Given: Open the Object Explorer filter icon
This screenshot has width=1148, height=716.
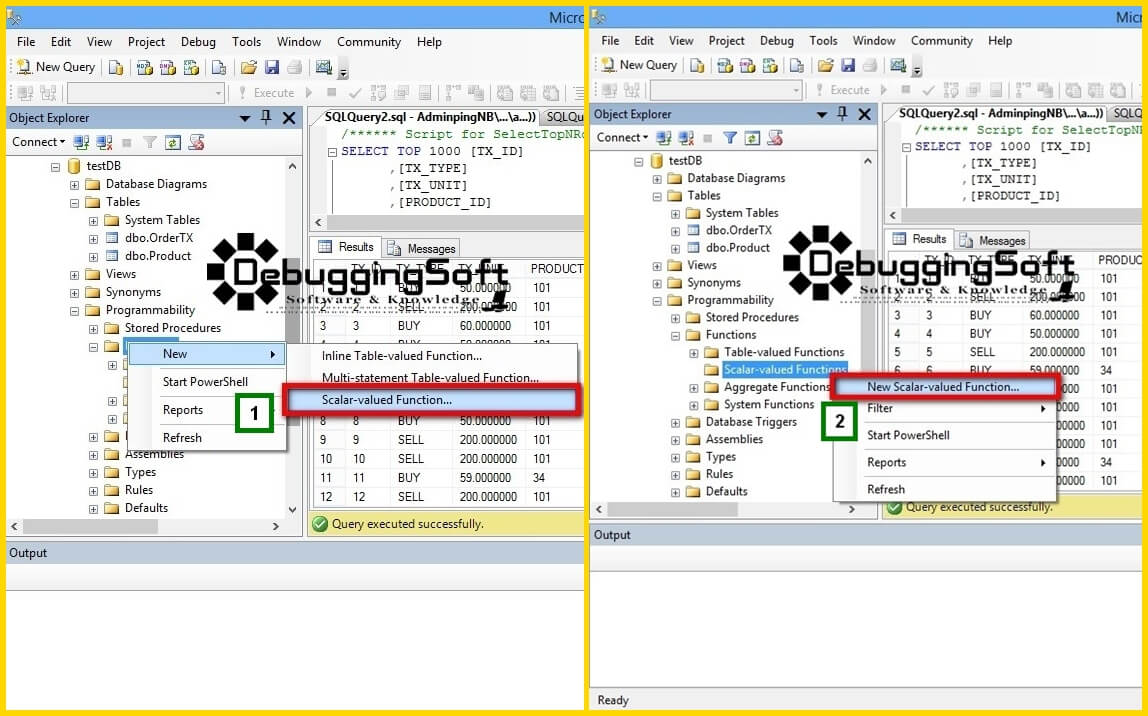Looking at the screenshot, I should pos(149,141).
